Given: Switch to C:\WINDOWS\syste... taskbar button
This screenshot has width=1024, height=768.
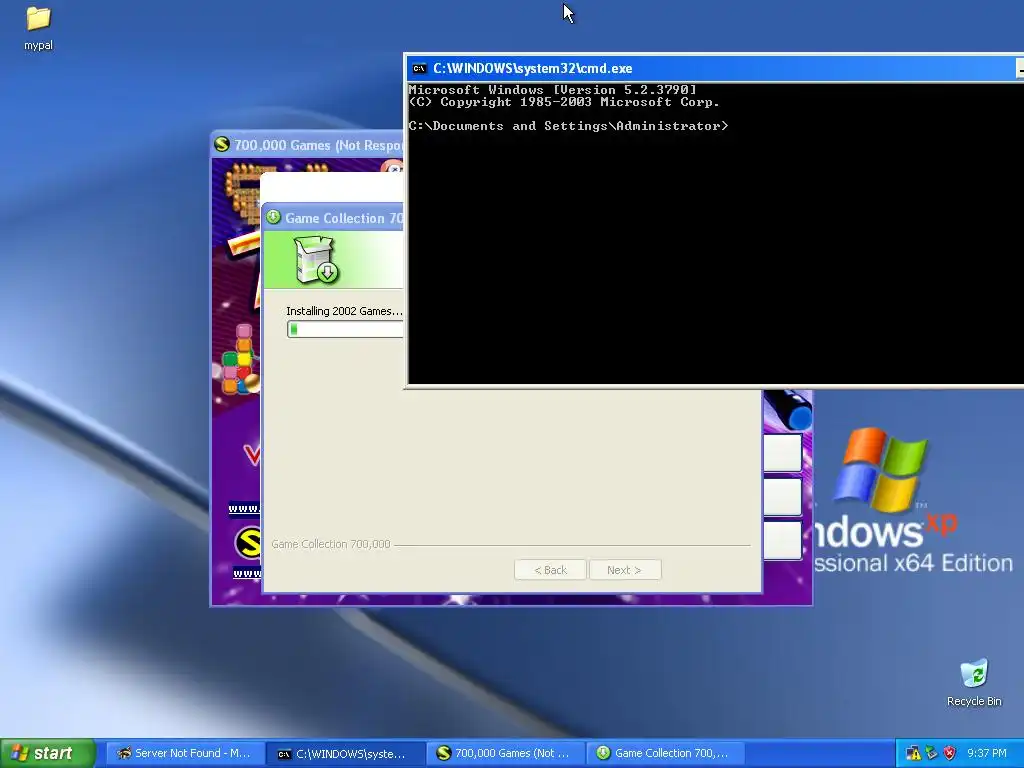Looking at the screenshot, I should [345, 753].
